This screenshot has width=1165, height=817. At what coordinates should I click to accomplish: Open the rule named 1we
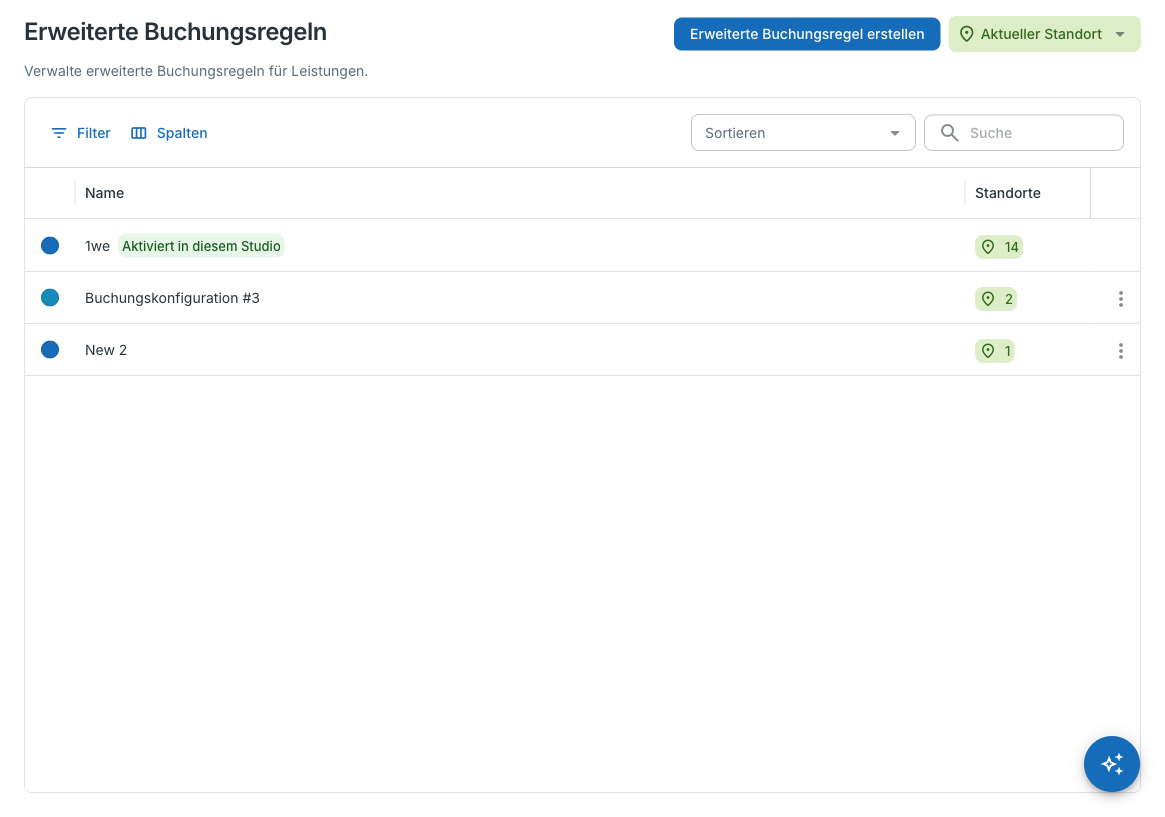tap(97, 246)
